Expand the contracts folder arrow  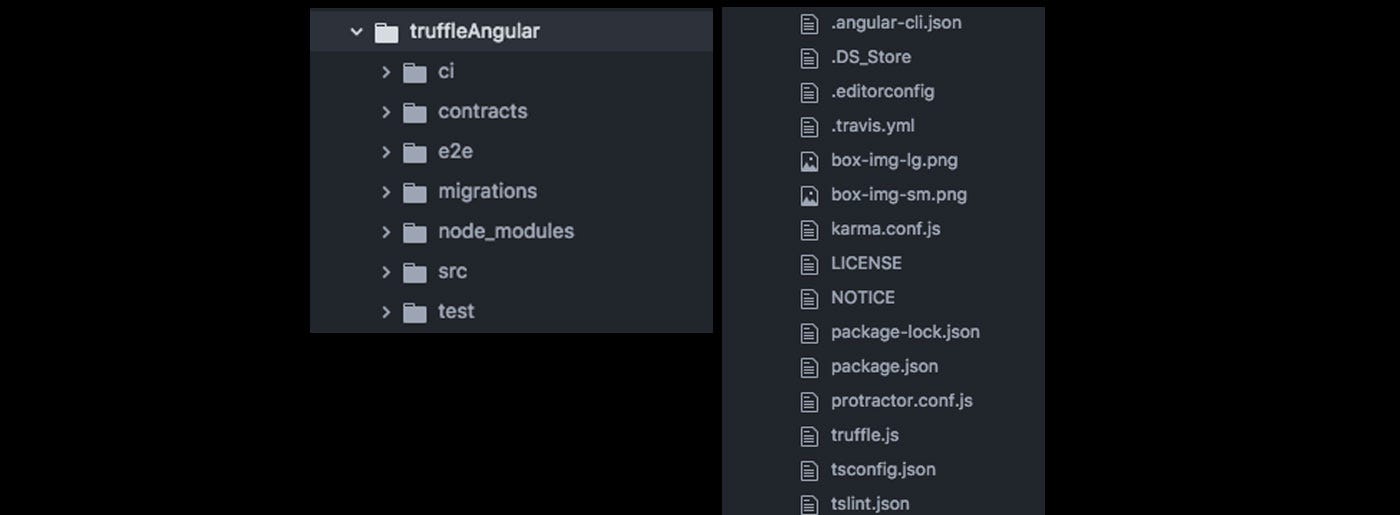coord(386,112)
